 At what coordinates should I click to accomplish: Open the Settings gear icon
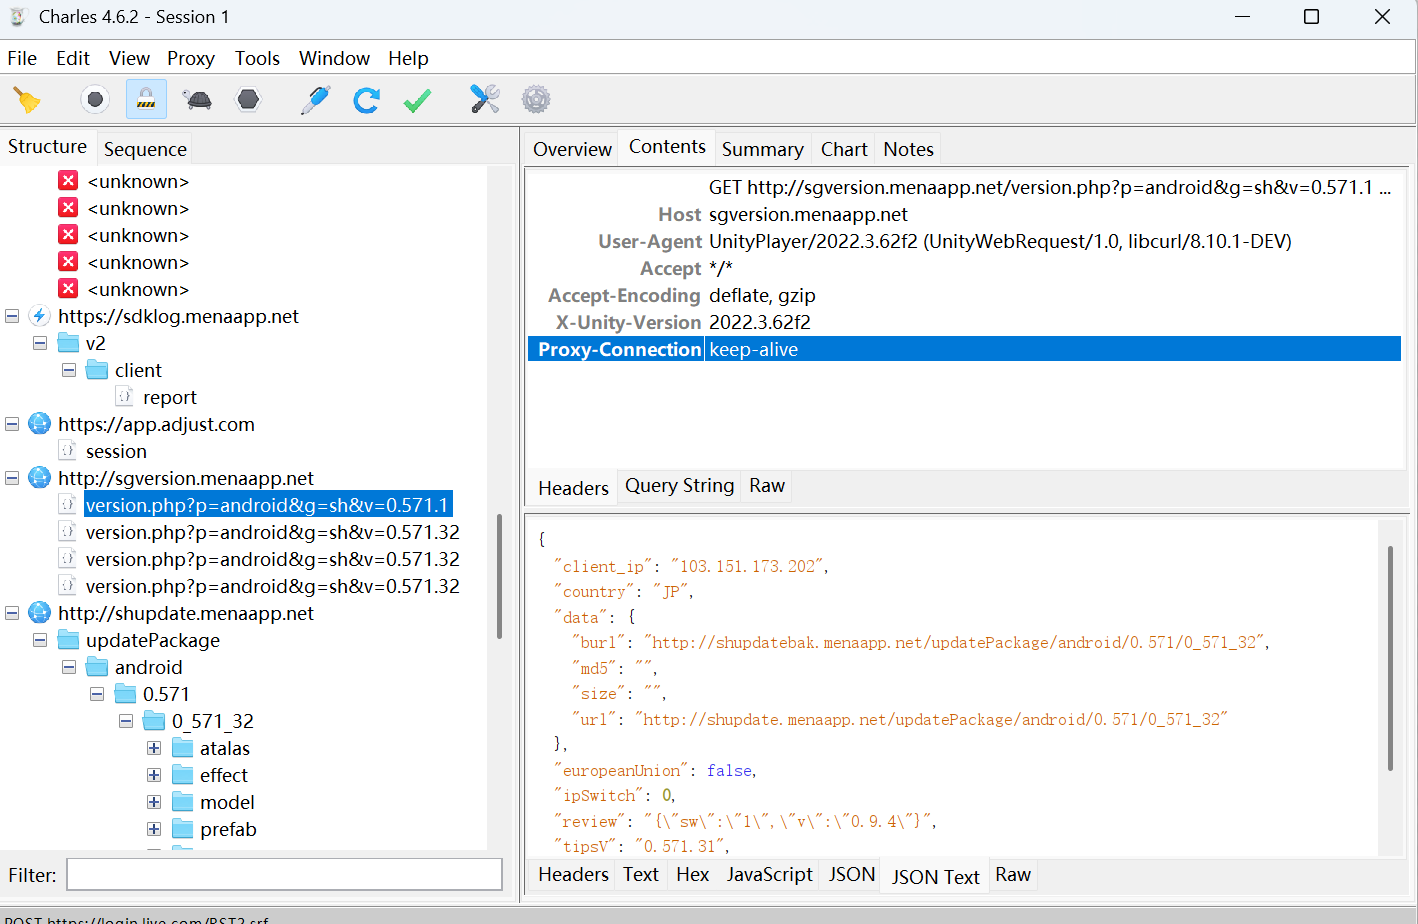point(536,100)
